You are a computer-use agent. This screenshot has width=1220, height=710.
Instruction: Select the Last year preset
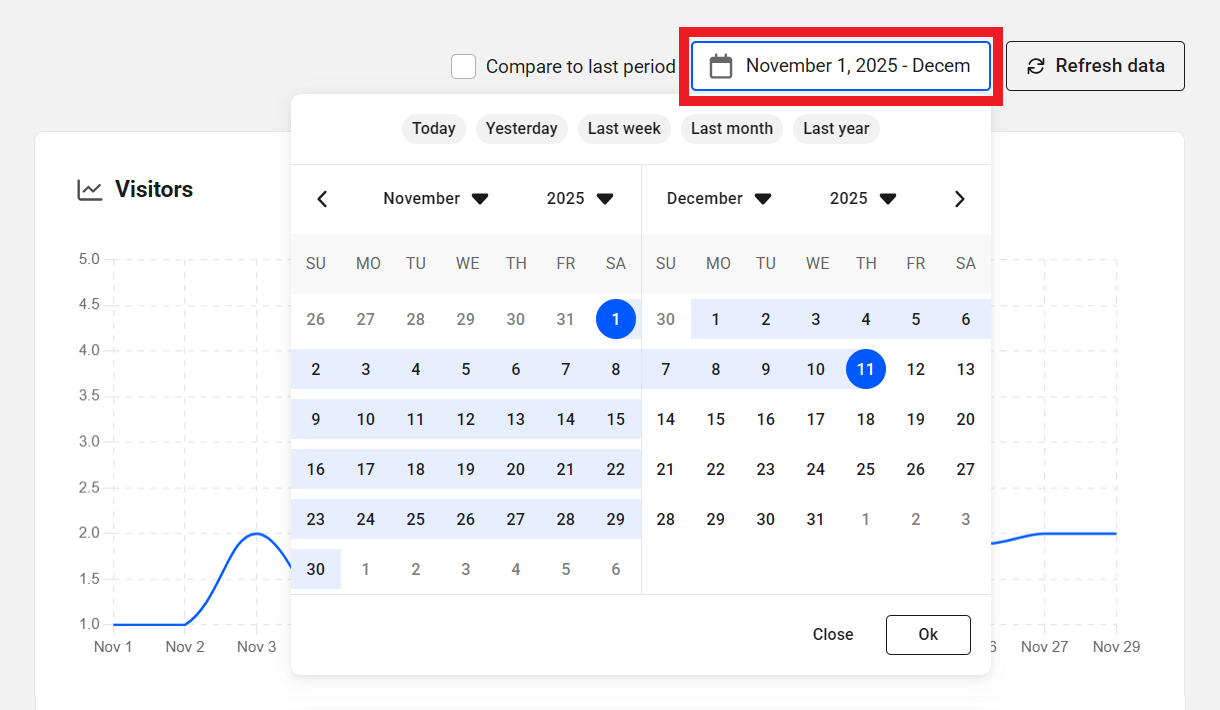click(835, 128)
